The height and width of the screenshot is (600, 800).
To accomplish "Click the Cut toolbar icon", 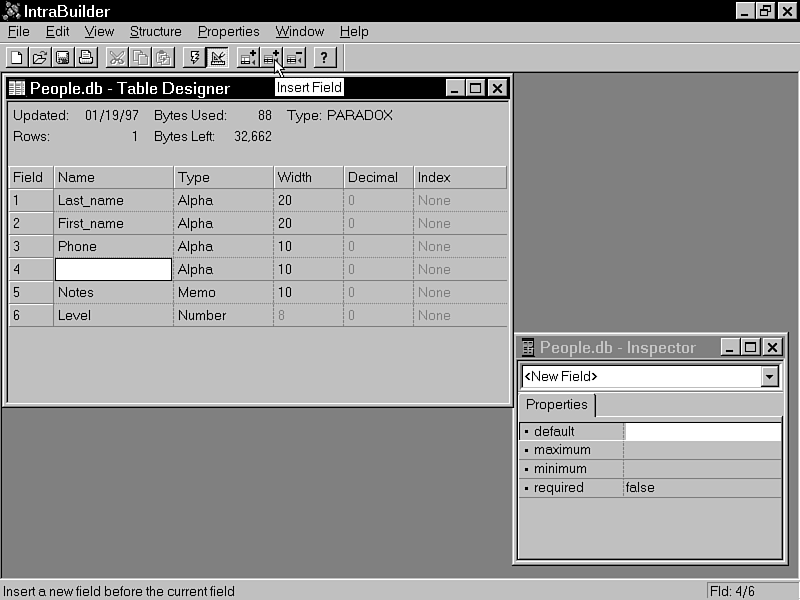I will (x=117, y=57).
